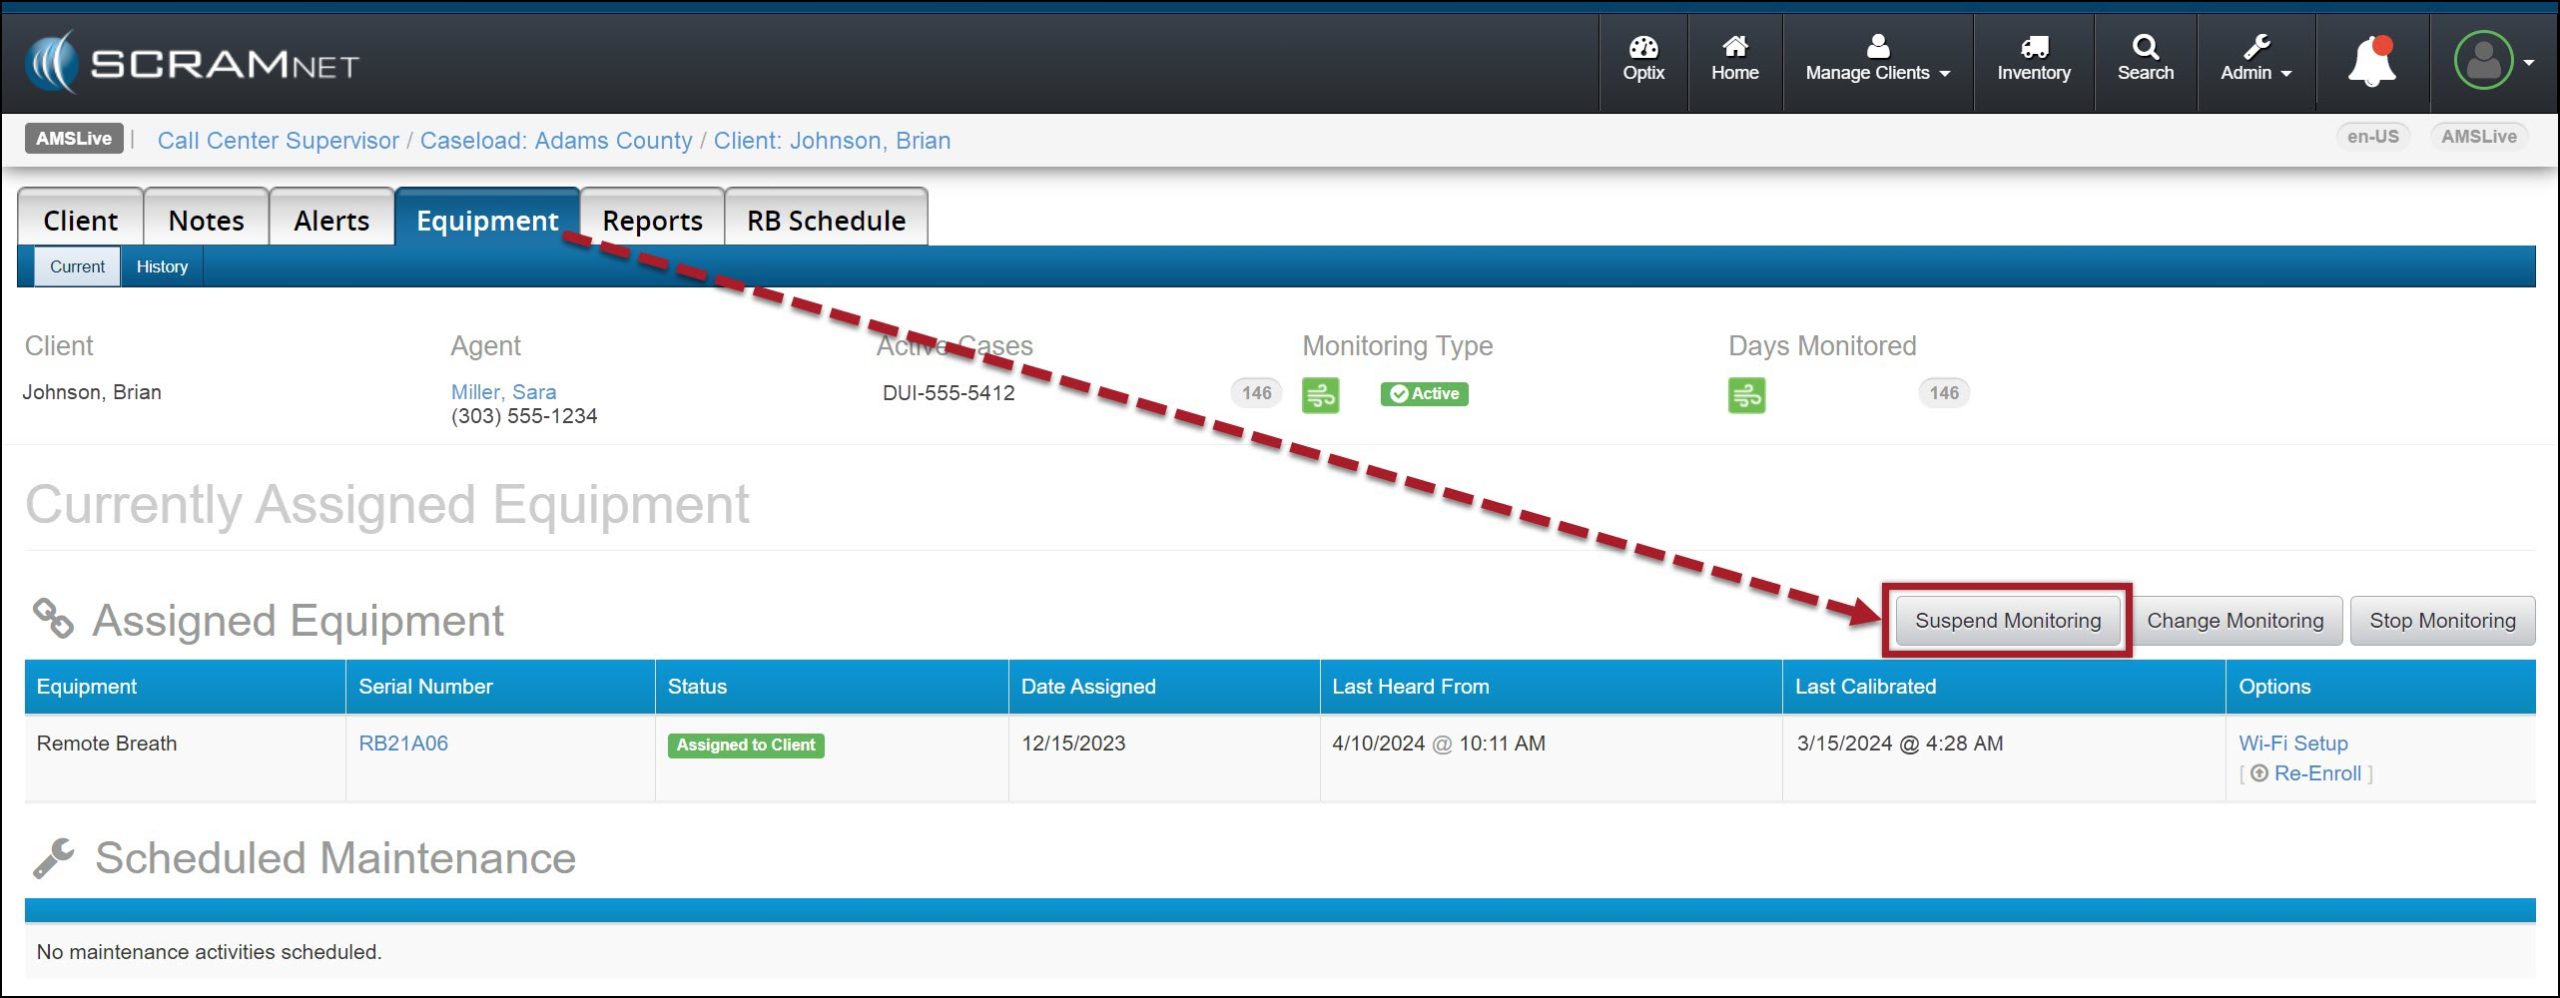Click the Days Monitored breath icon
Screen dimensions: 2560x998
point(1746,395)
